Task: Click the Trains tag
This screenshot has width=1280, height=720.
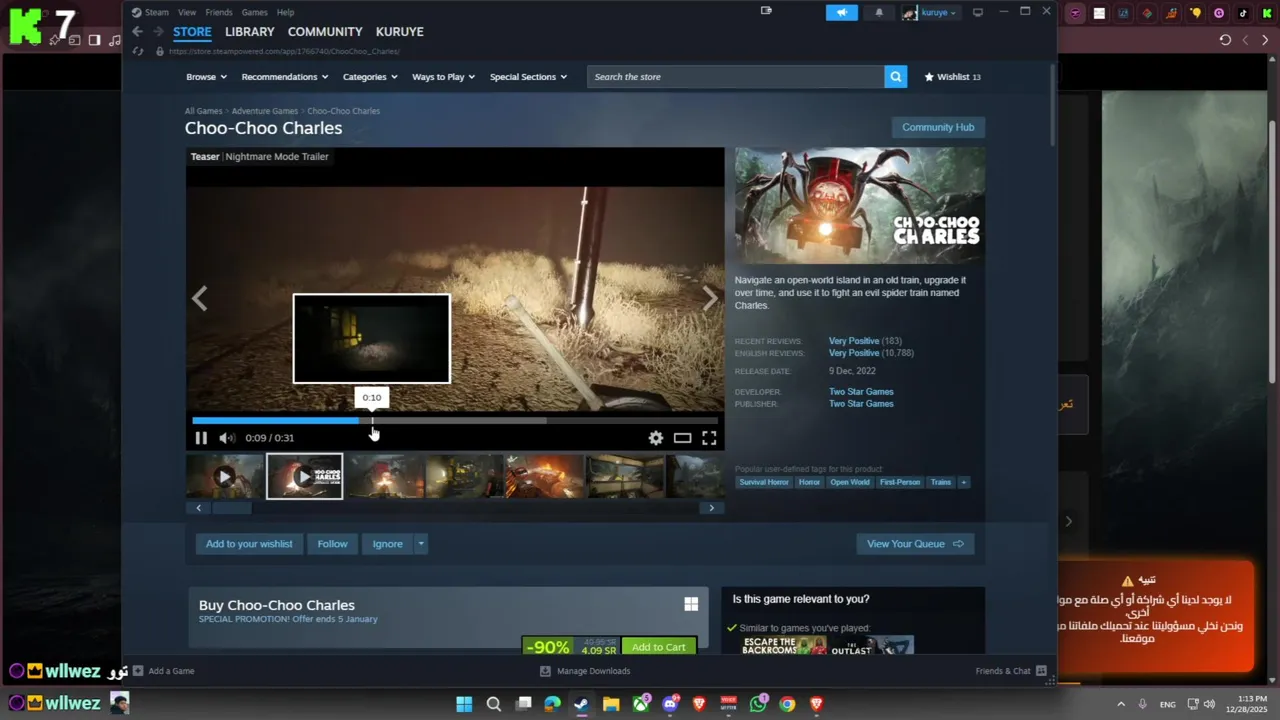Action: 941,482
